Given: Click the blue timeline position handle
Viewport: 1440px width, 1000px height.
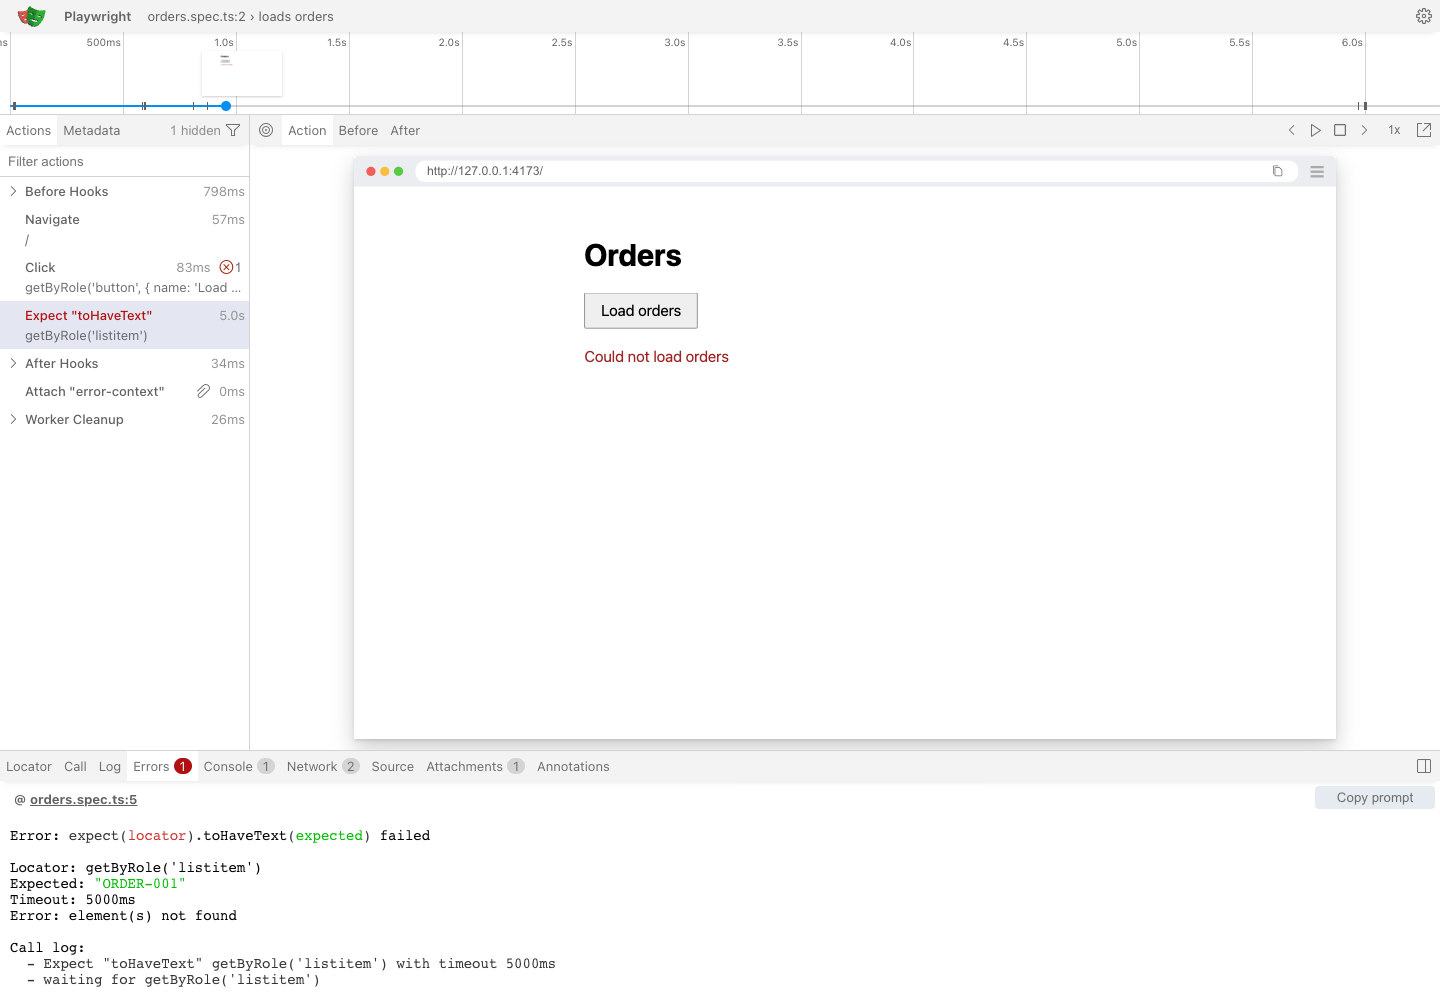Looking at the screenshot, I should pos(226,106).
